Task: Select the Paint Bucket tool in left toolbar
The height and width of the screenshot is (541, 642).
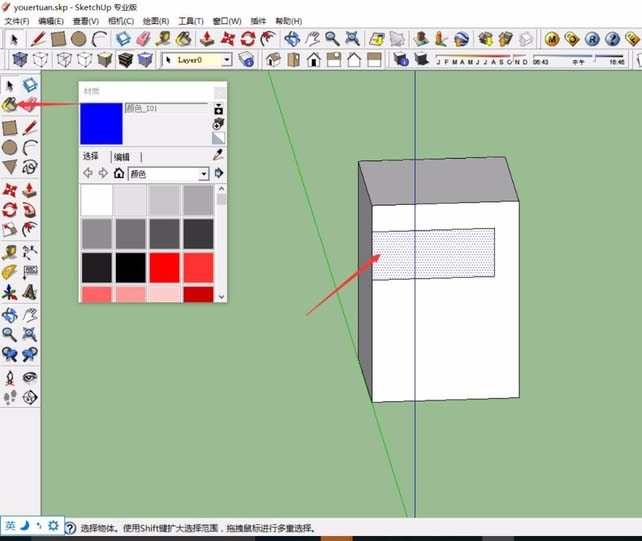Action: pyautogui.click(x=10, y=105)
